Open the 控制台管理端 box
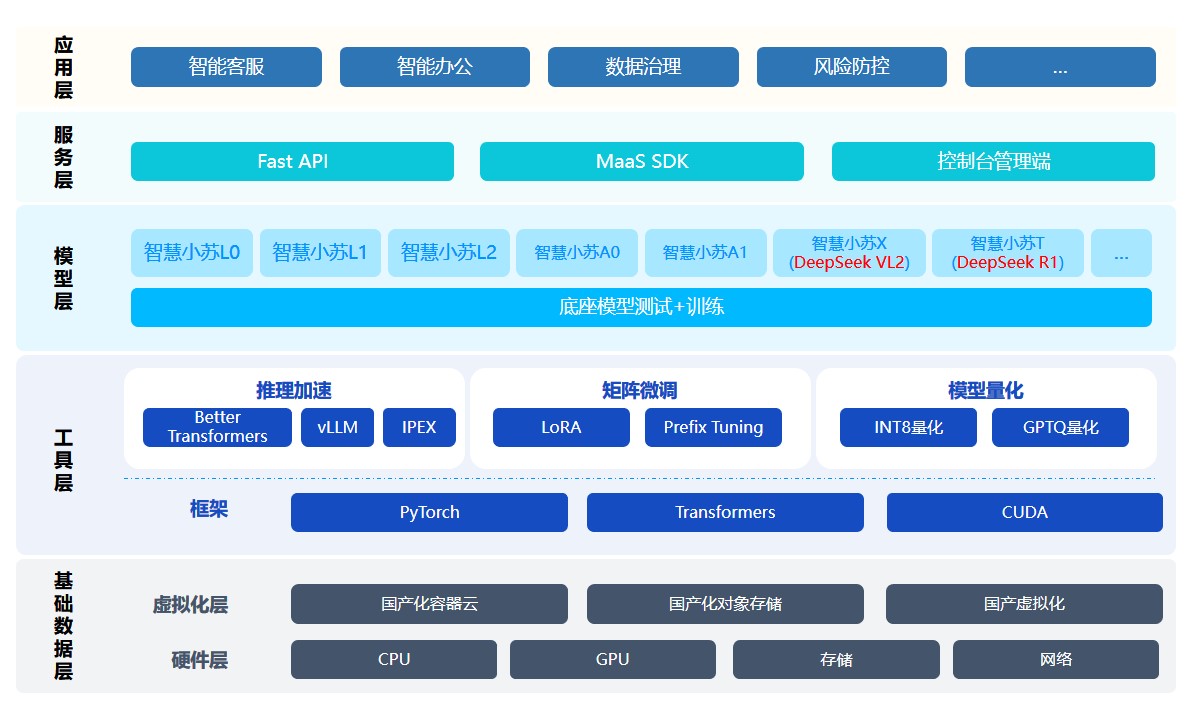 click(993, 161)
